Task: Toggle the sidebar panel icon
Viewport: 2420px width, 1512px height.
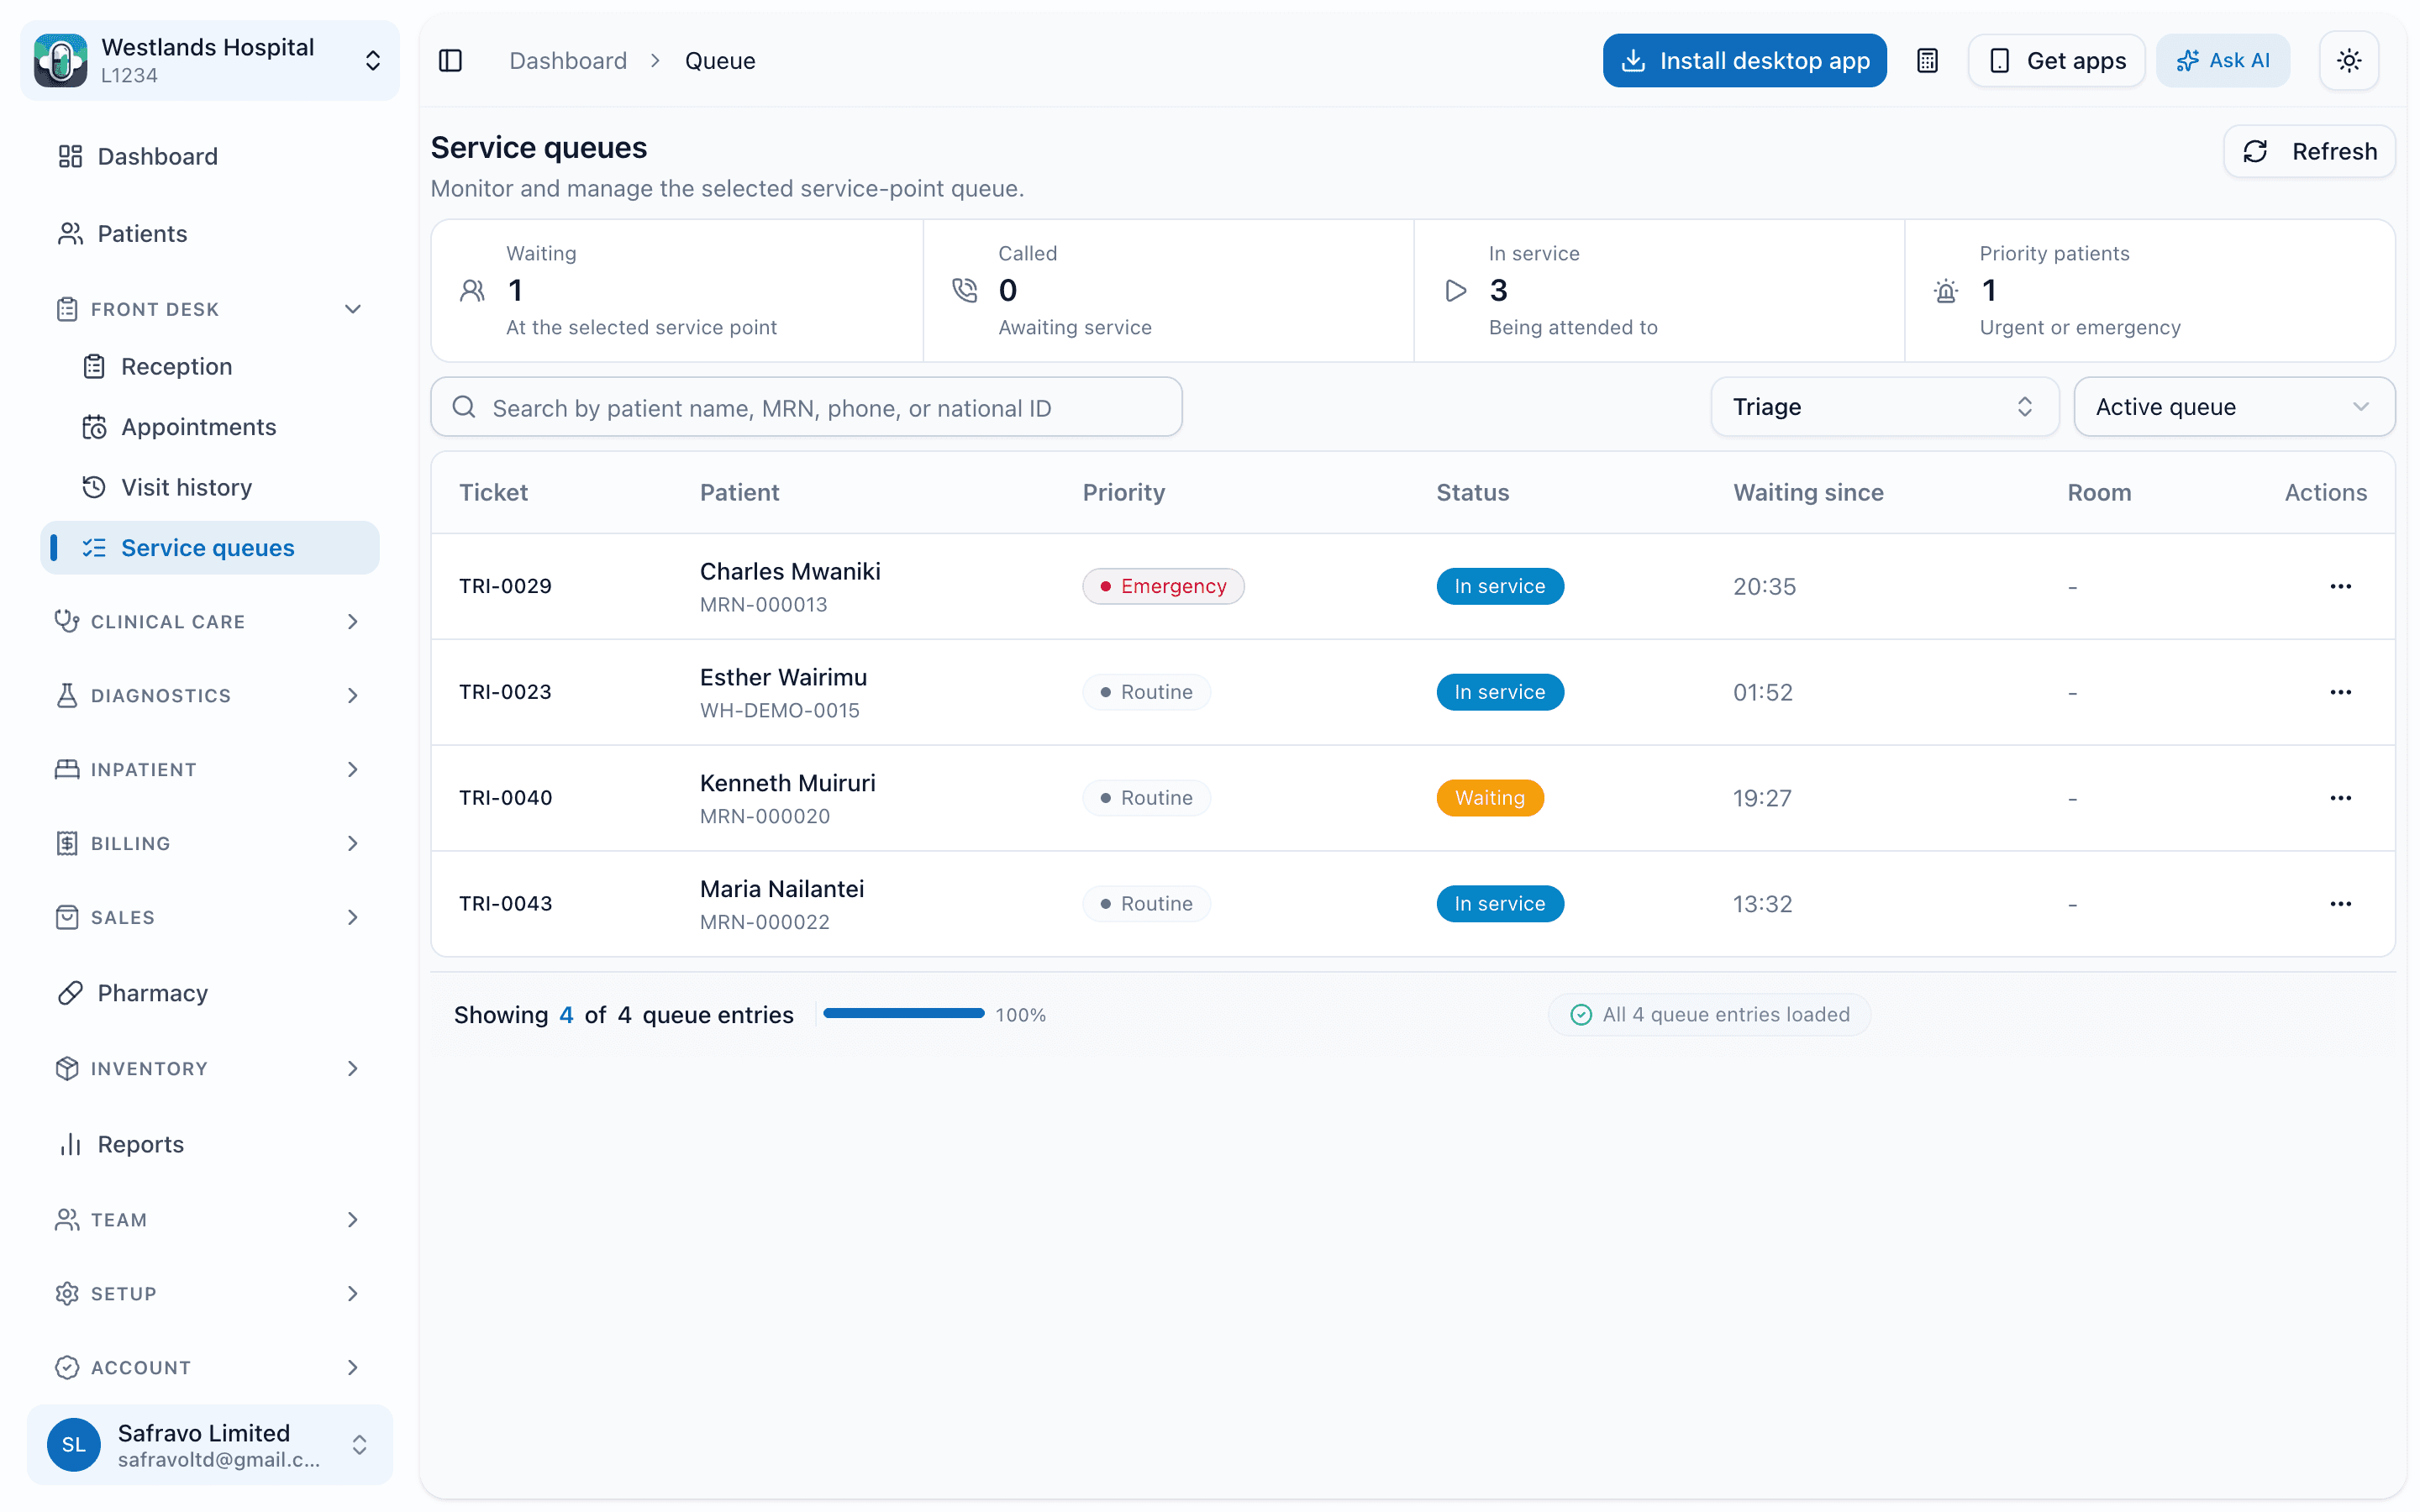Action: 450,61
